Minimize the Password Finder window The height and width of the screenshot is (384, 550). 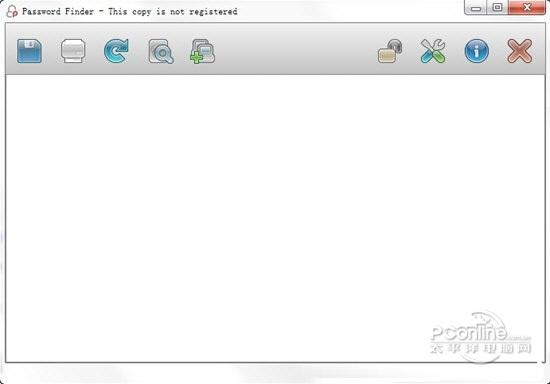coord(476,8)
